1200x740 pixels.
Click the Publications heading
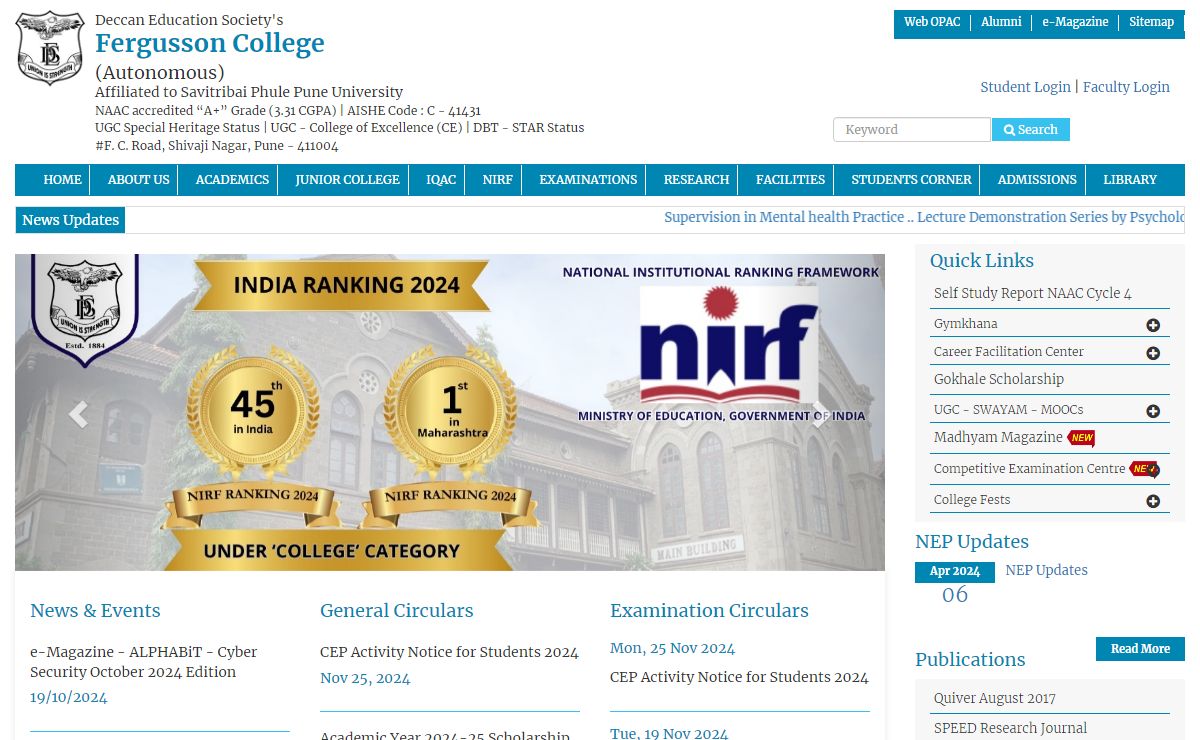pos(970,659)
